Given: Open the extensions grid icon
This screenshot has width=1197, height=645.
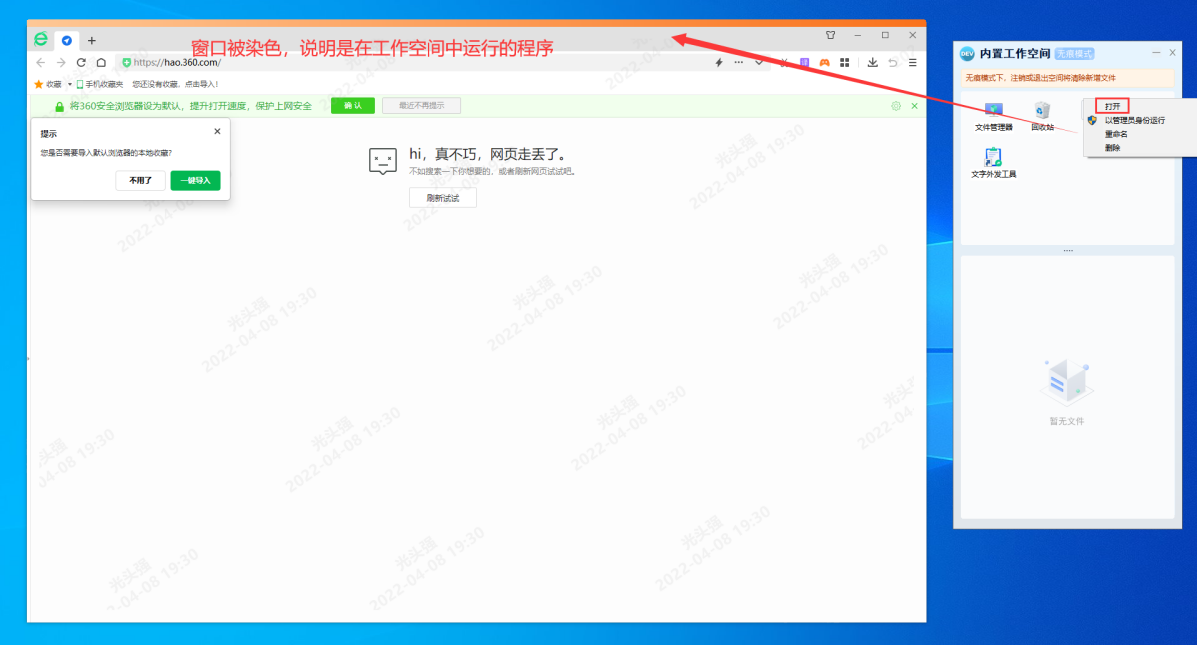Looking at the screenshot, I should (x=845, y=62).
